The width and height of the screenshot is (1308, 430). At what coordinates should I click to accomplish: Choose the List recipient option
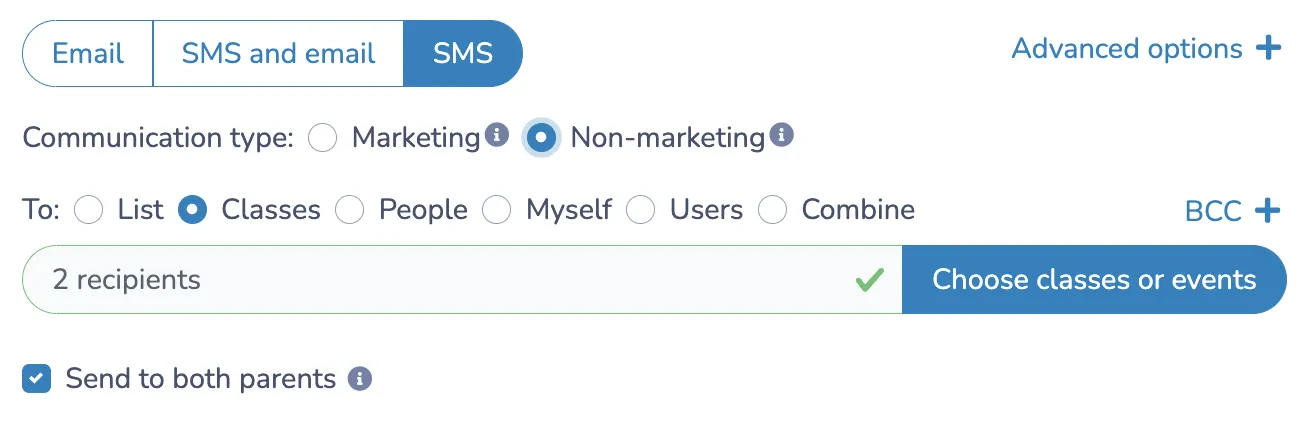tap(89, 210)
